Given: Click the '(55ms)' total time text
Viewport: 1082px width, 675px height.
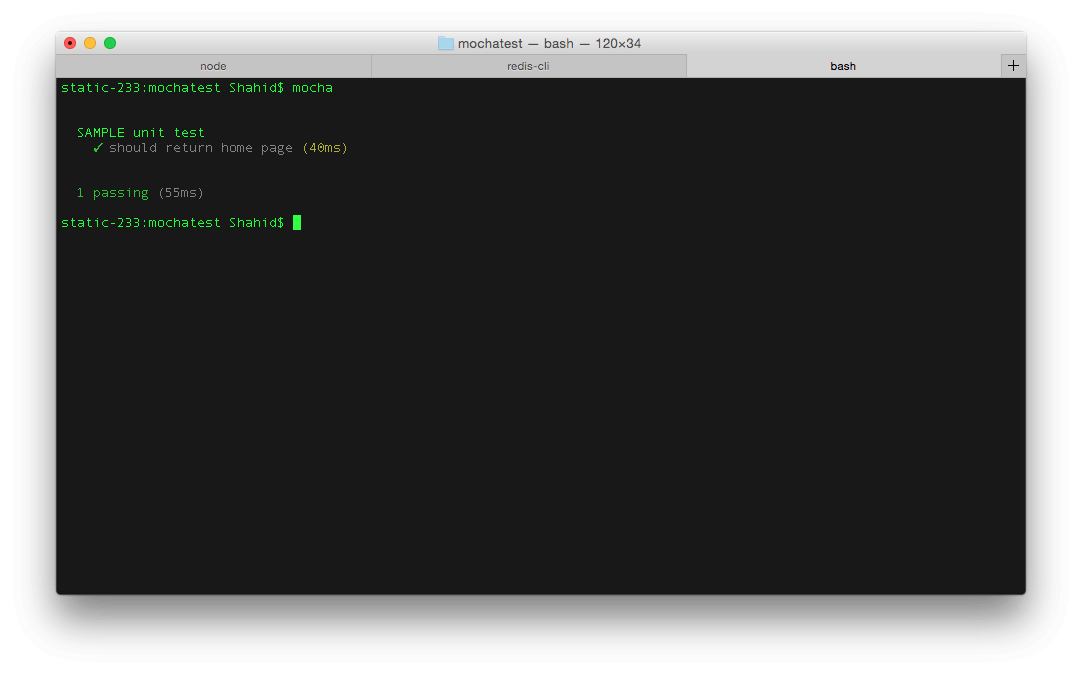Looking at the screenshot, I should [x=181, y=193].
